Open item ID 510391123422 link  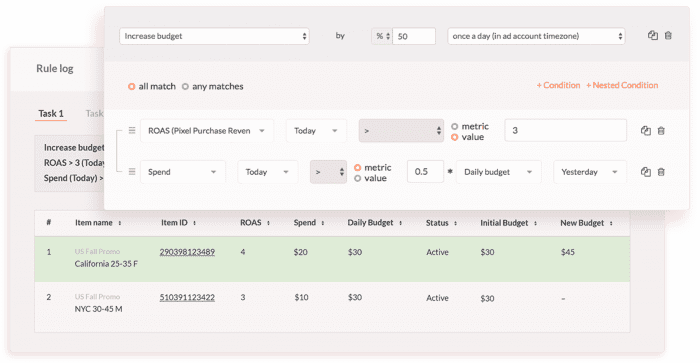(187, 297)
